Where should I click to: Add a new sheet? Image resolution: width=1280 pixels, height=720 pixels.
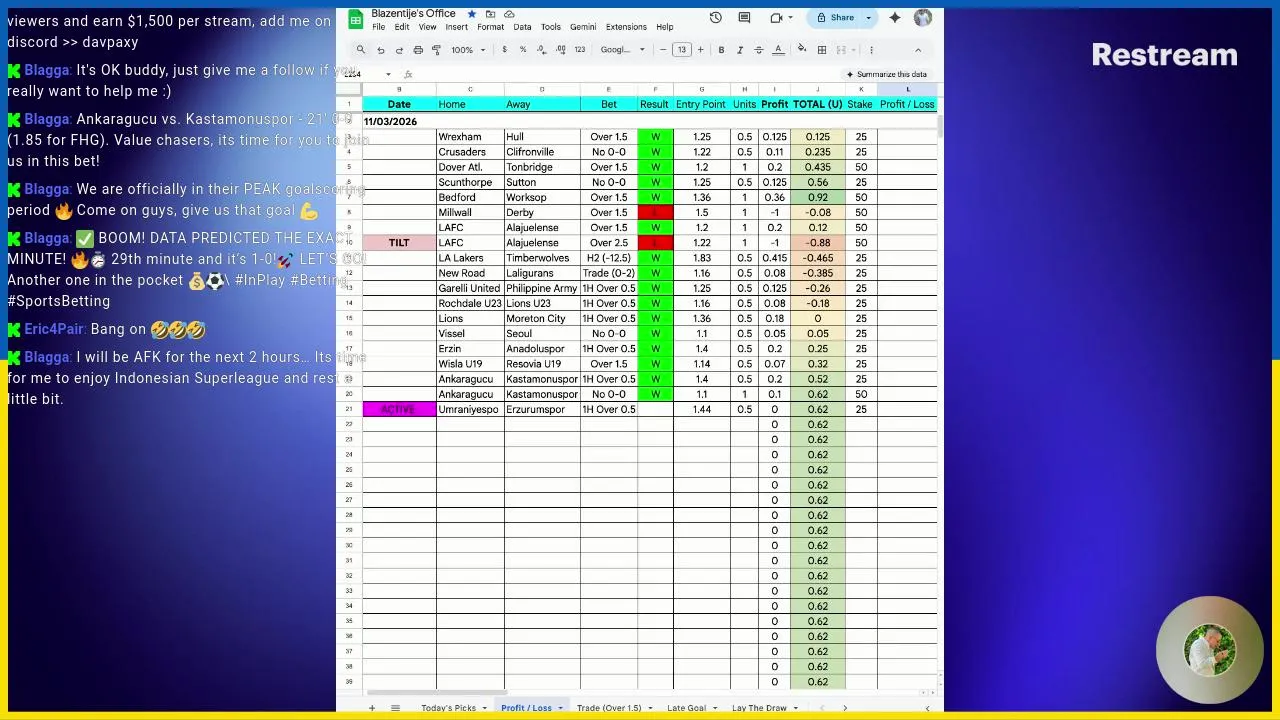click(371, 708)
